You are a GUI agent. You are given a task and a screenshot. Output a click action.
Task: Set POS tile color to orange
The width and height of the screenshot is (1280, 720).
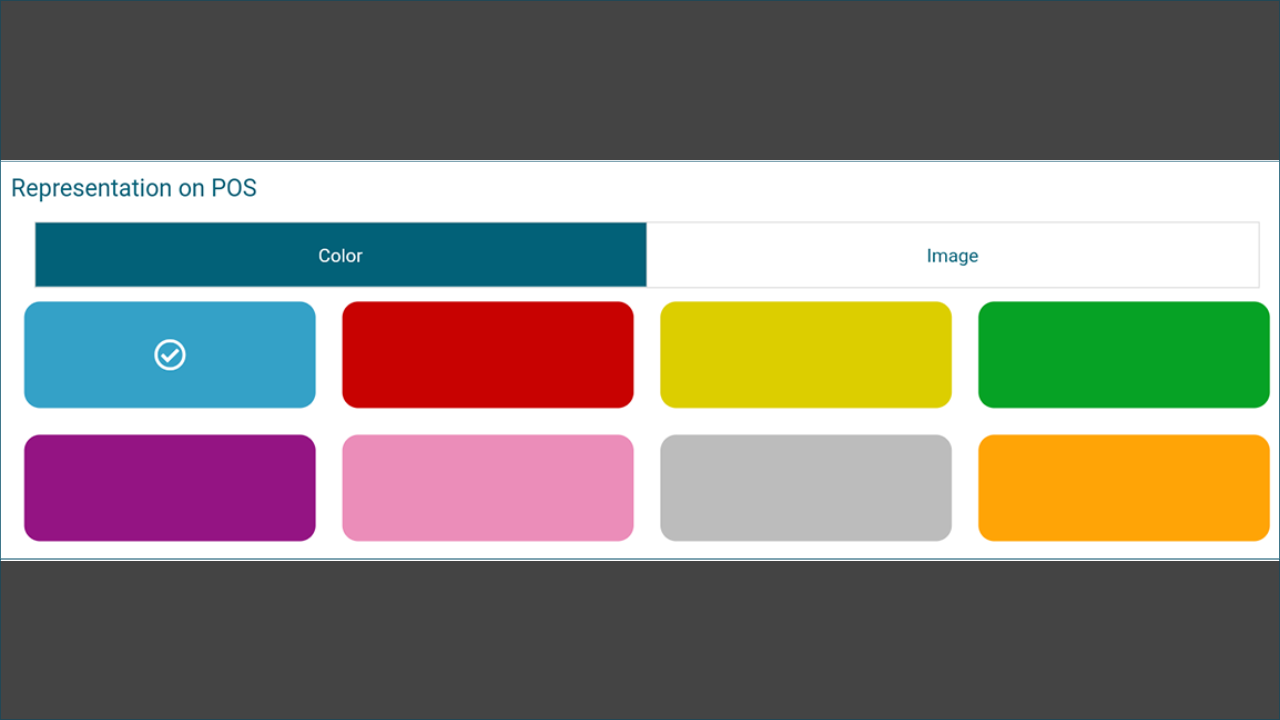click(x=1124, y=488)
